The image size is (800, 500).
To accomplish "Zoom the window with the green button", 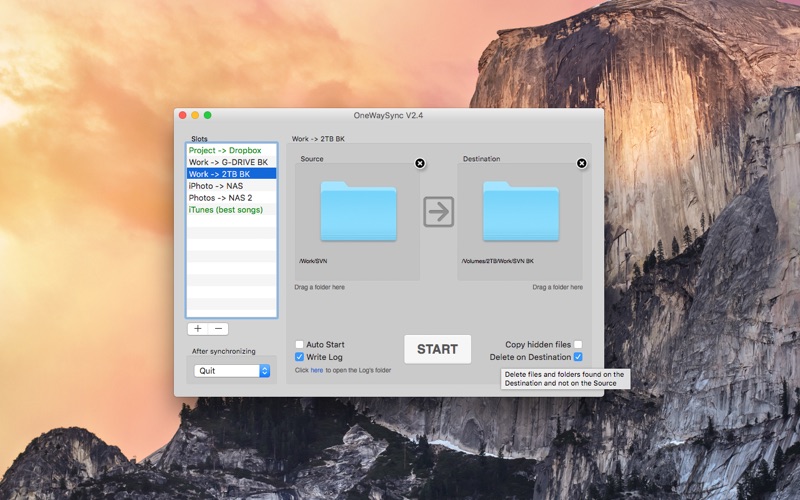I will (x=208, y=115).
